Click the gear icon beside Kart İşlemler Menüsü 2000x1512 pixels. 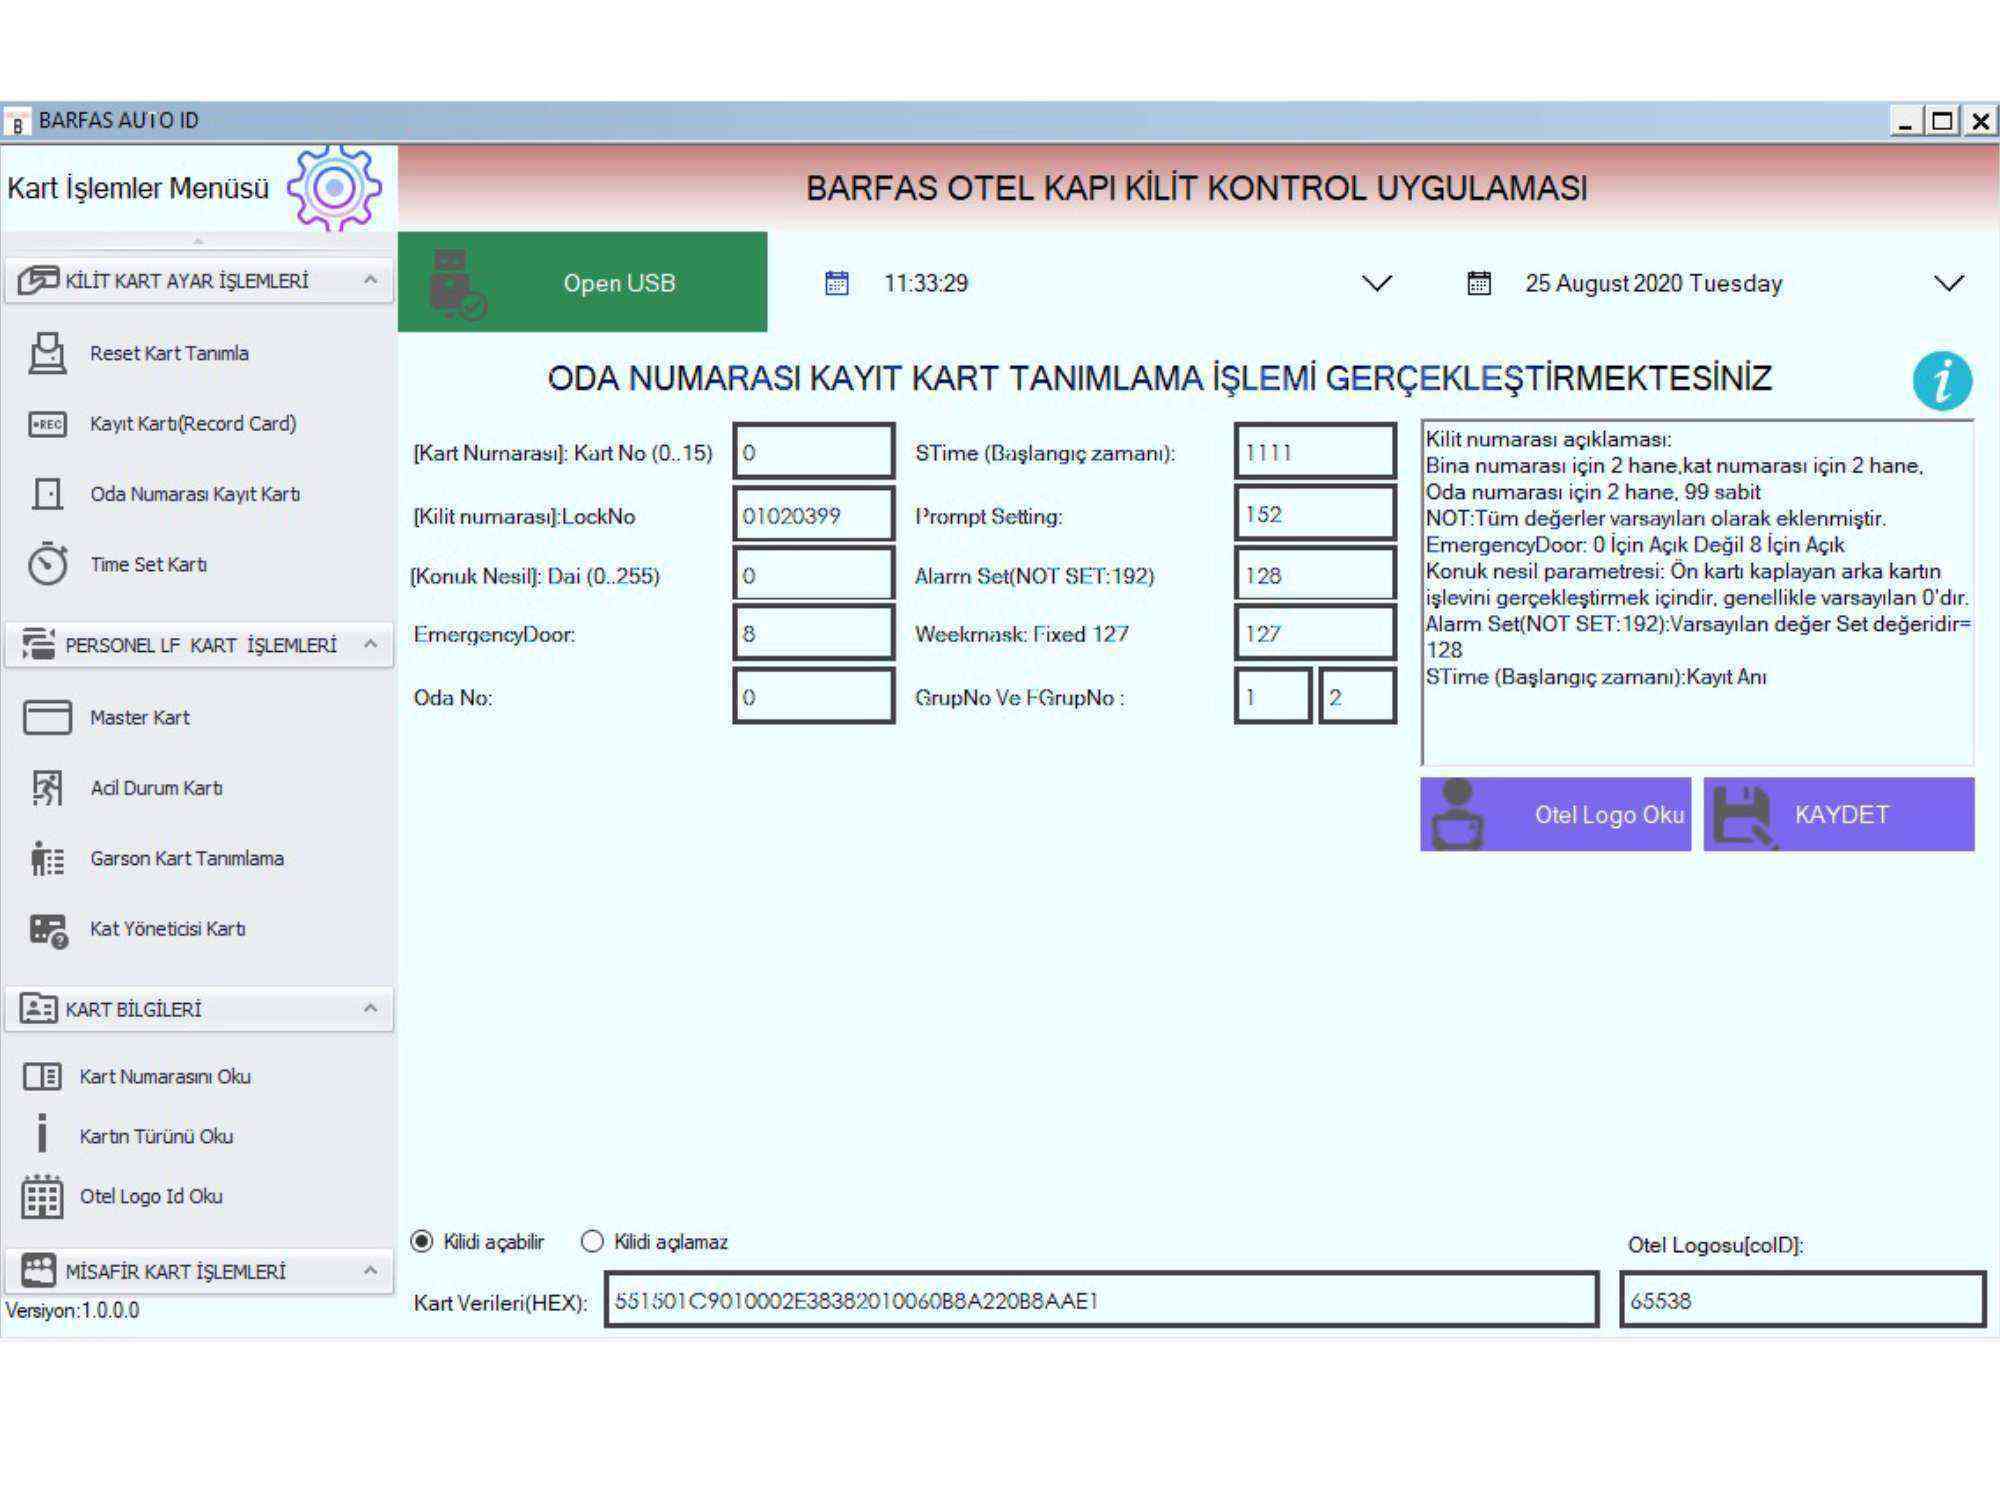[x=334, y=188]
